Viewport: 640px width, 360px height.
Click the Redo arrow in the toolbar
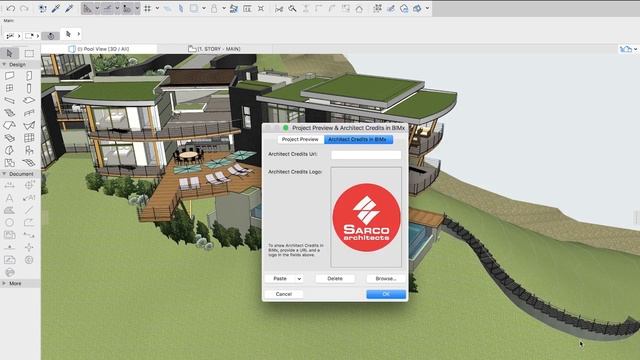[24, 8]
